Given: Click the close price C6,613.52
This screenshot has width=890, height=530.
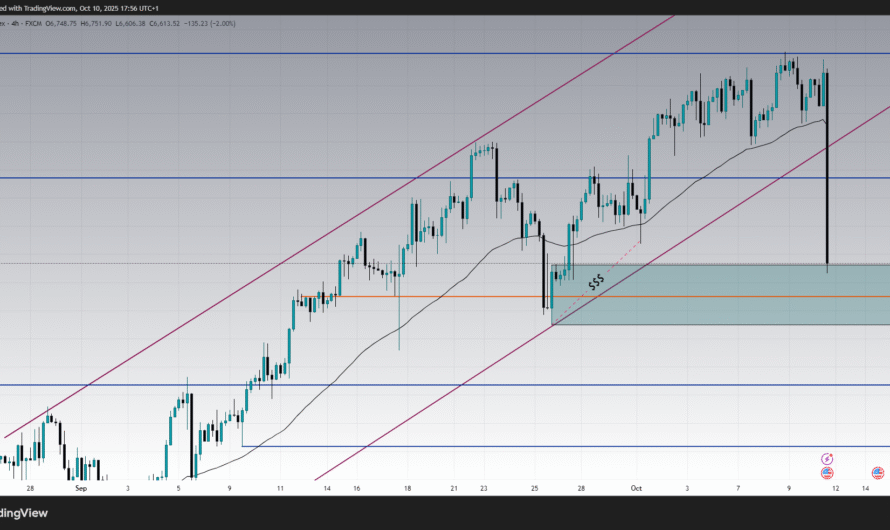Looking at the screenshot, I should coord(165,24).
